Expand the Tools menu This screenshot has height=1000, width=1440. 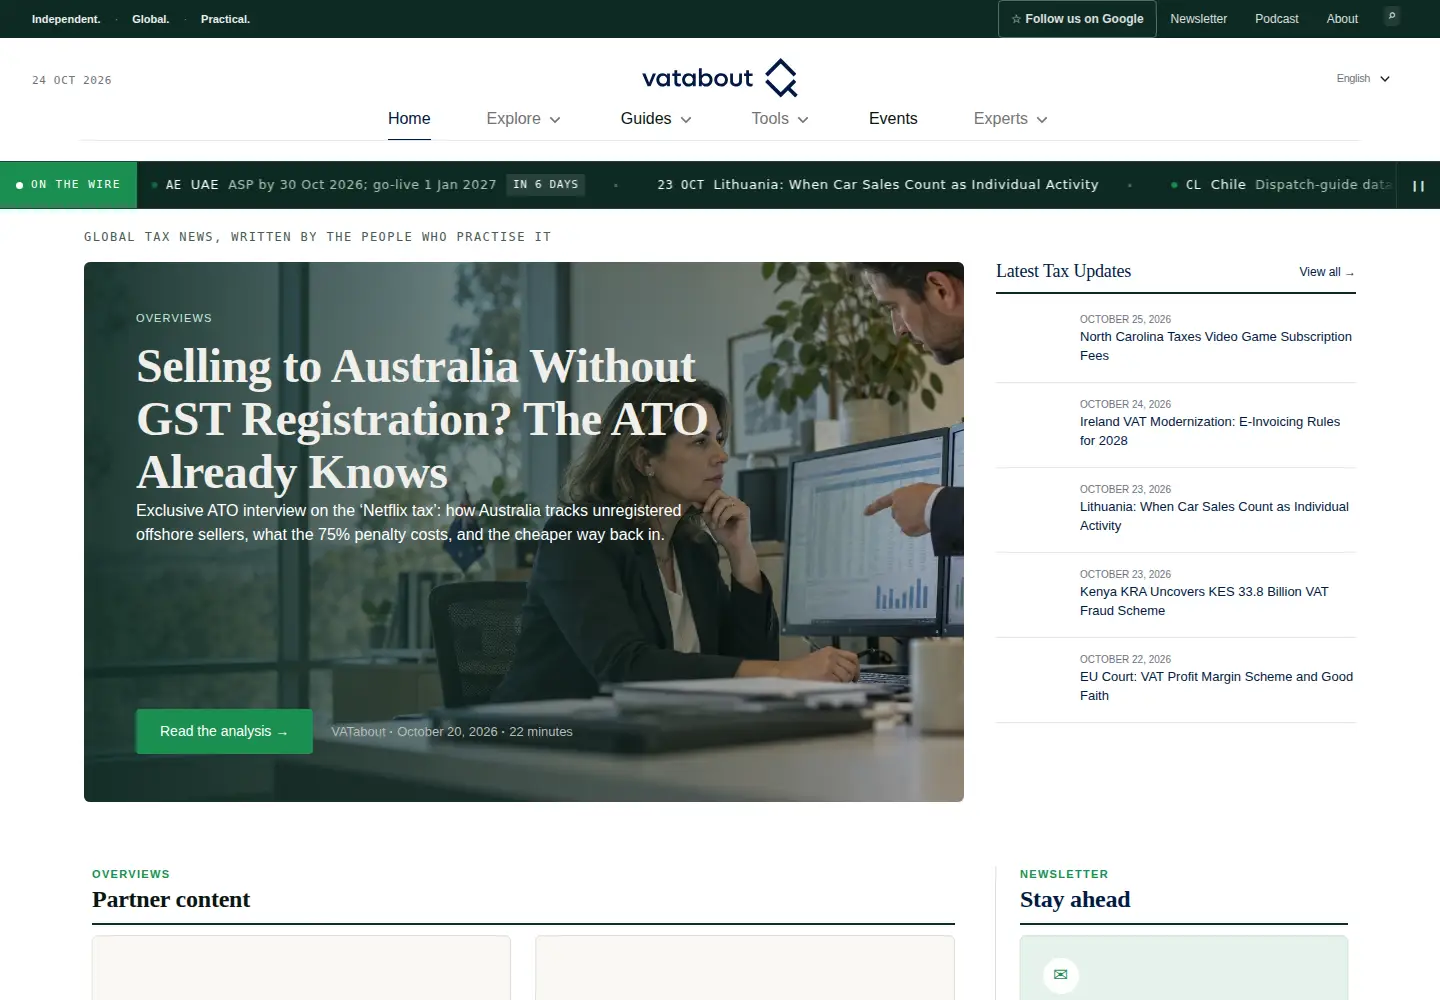[x=780, y=119]
